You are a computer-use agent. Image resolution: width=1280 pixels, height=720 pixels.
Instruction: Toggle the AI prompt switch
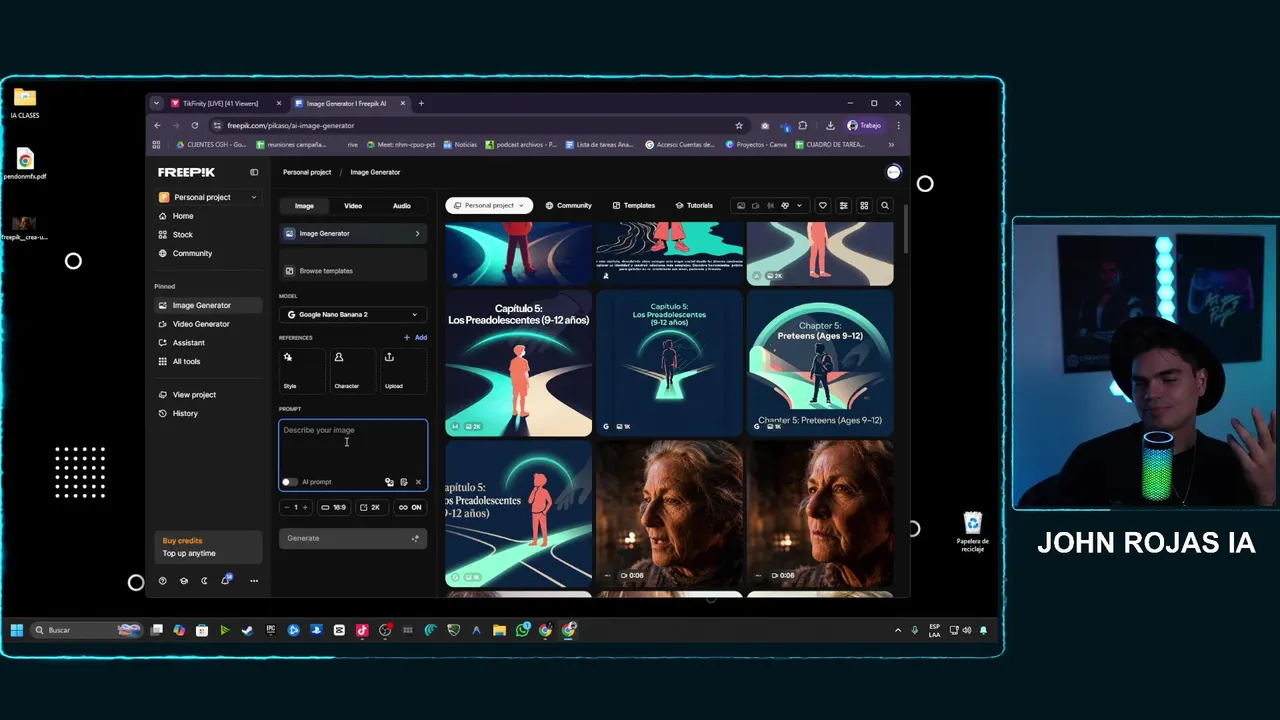(x=289, y=482)
